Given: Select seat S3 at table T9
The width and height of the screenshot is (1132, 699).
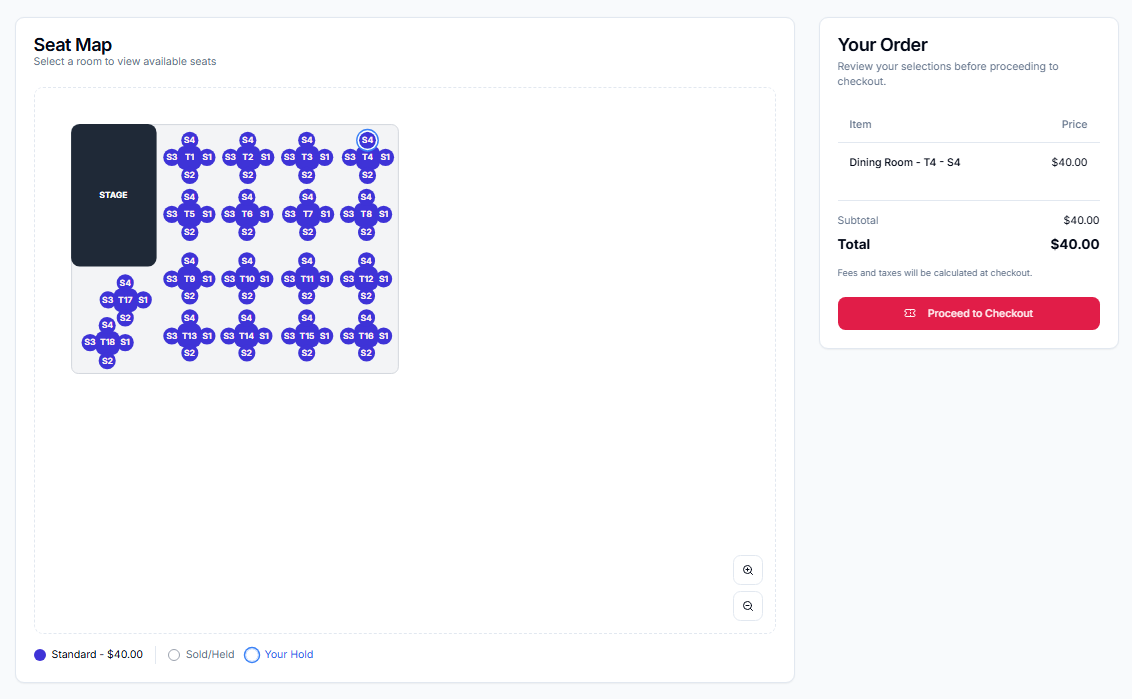Looking at the screenshot, I should pos(171,278).
